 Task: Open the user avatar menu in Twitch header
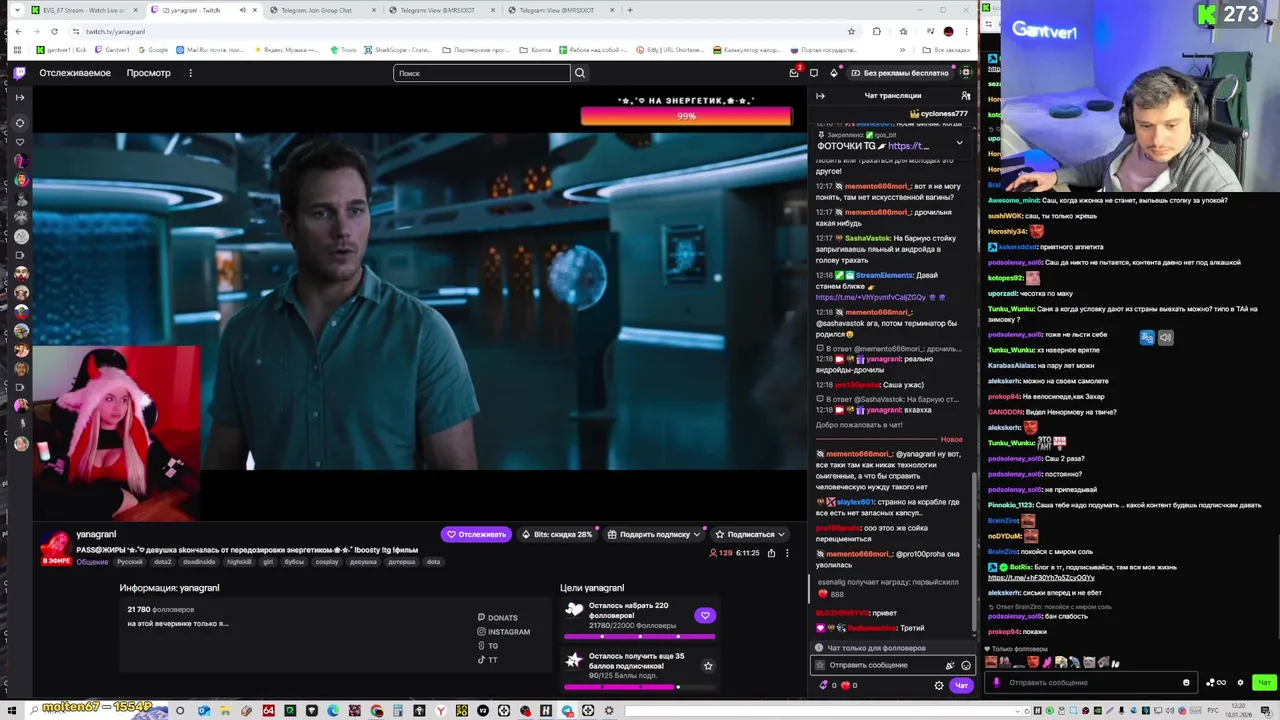[966, 73]
